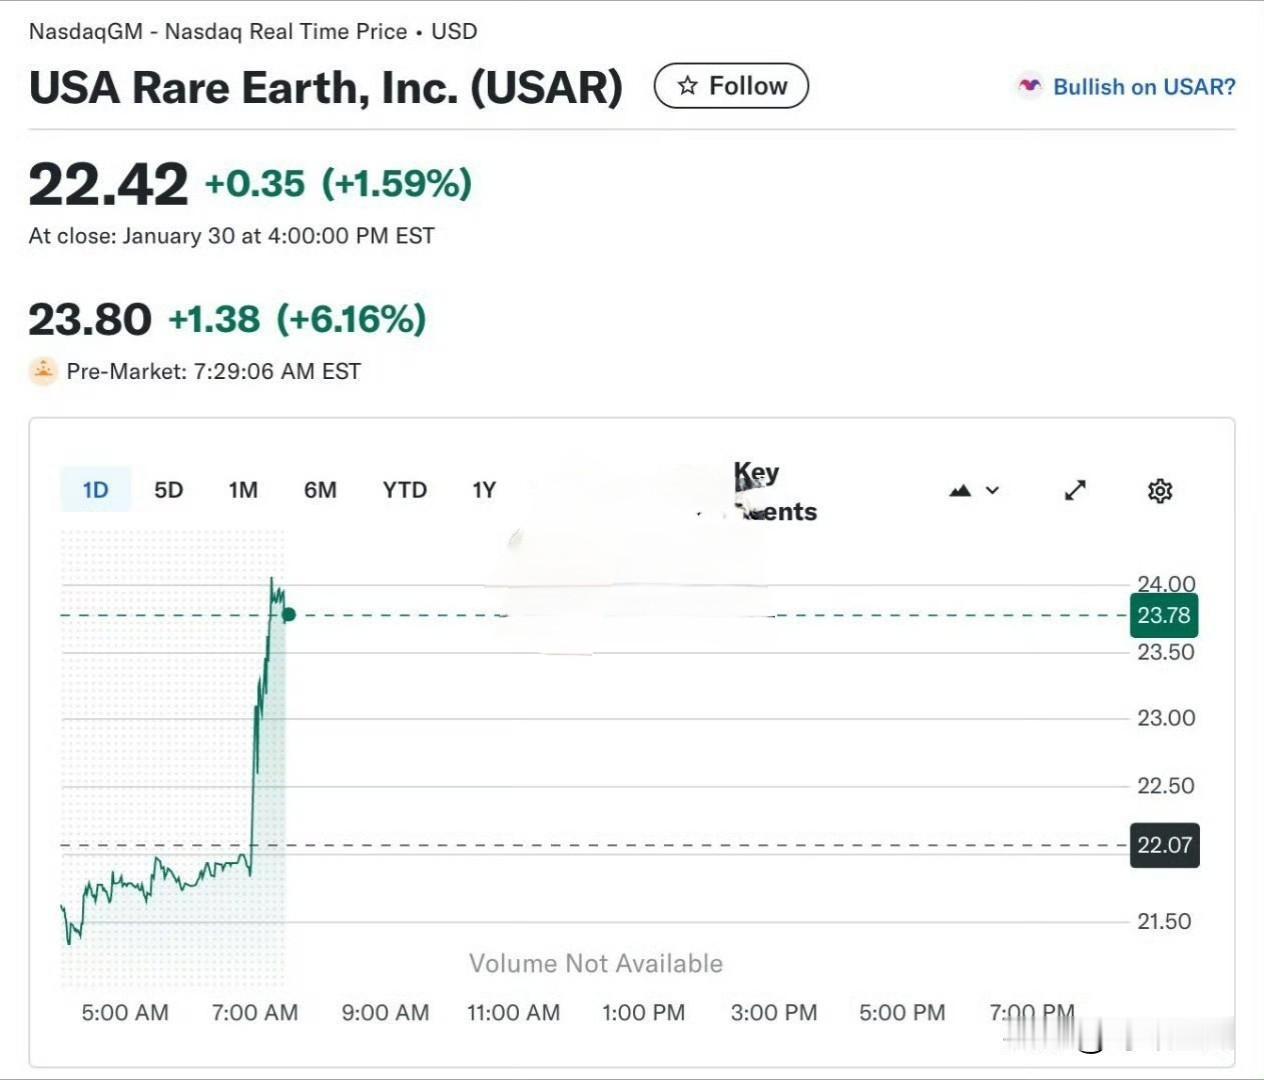Switch to the 1M range tab

pyautogui.click(x=243, y=490)
